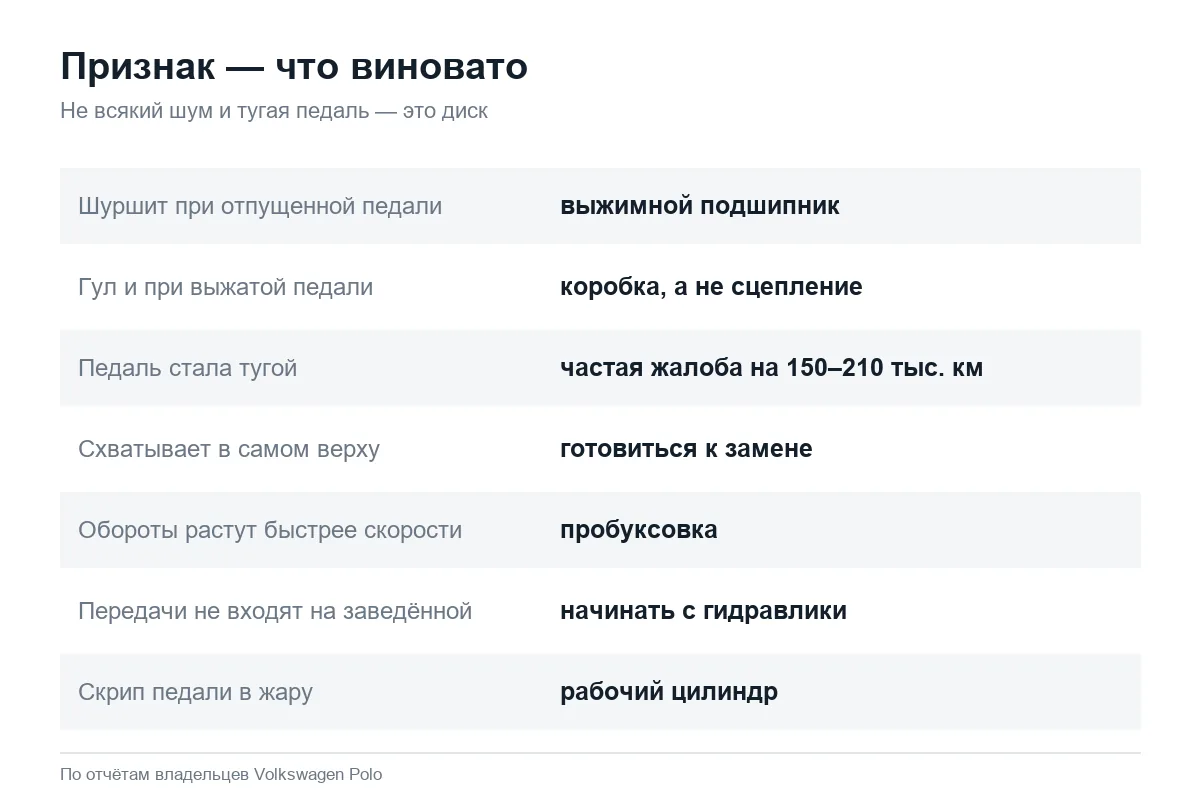Click footnote 'По отчётам владельцев Volkswagen Polo'
Viewport: 1200px width, 800px height.
coord(221,774)
